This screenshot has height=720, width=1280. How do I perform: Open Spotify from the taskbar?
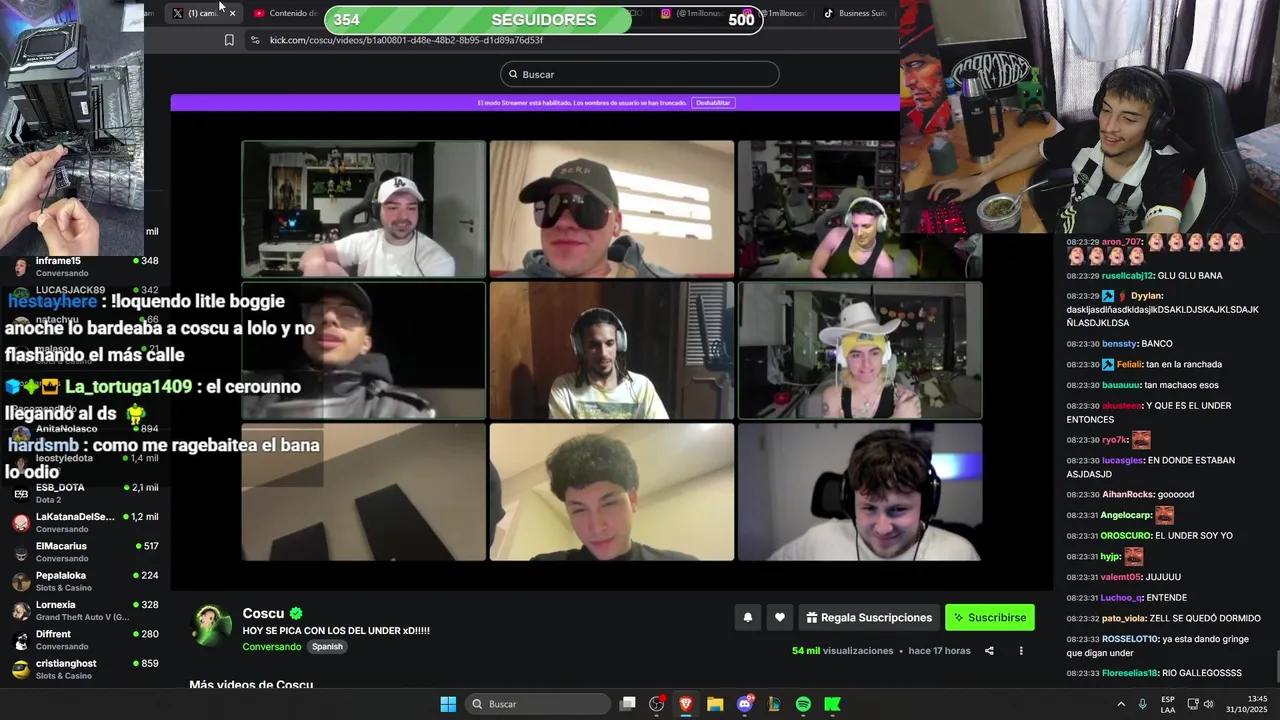(803, 704)
